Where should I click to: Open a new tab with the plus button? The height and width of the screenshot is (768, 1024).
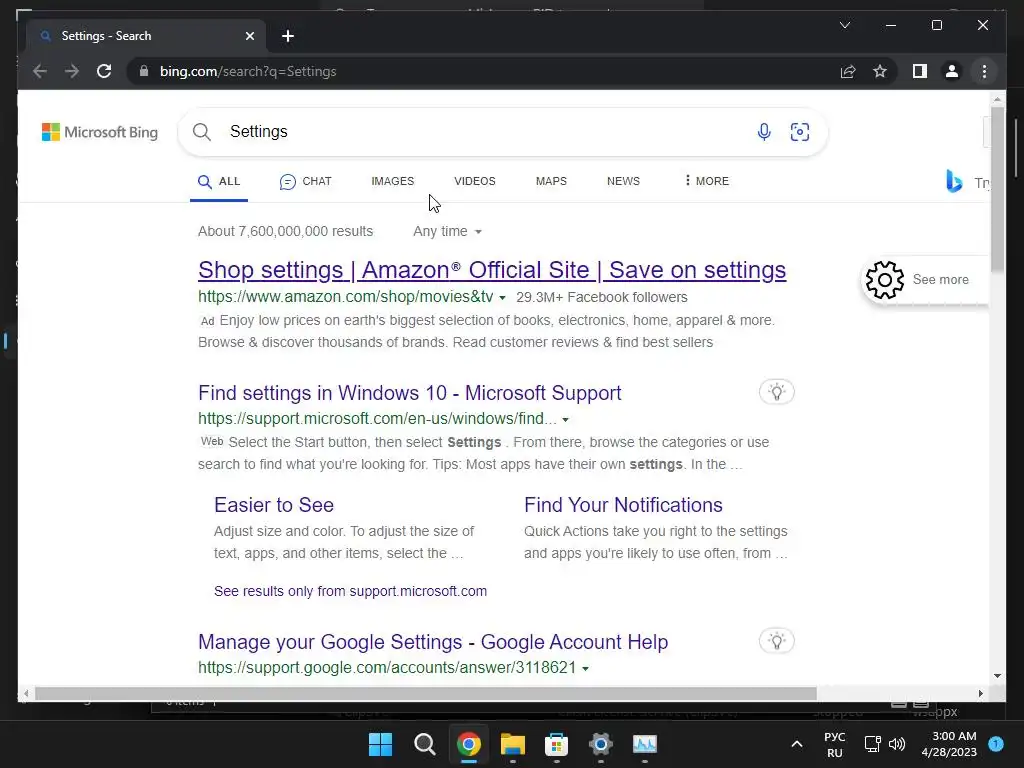pos(287,36)
